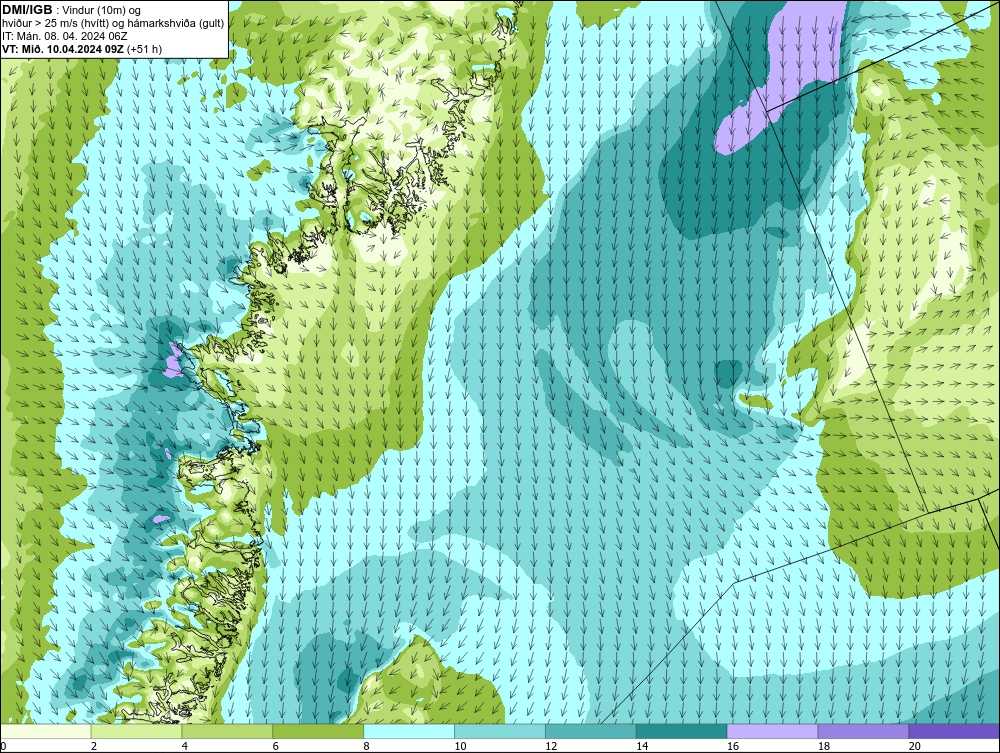Screen dimensions: 1000x753
Task: Click the above 20 m/s dark purple swatch
Action: point(953,731)
